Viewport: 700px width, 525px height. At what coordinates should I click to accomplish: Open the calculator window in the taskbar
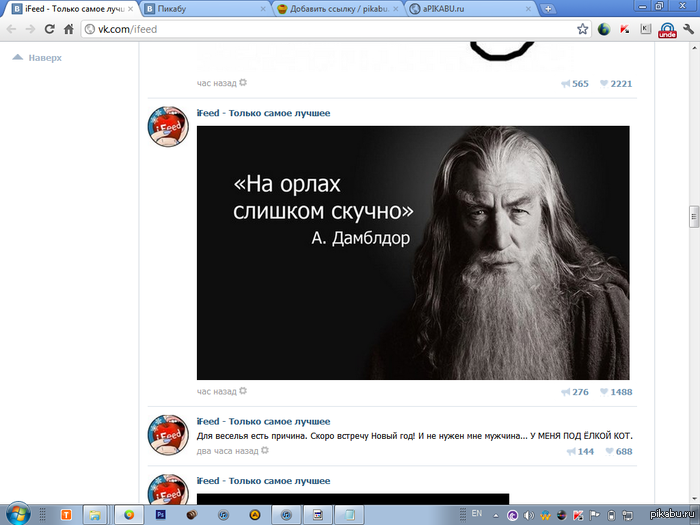(318, 515)
